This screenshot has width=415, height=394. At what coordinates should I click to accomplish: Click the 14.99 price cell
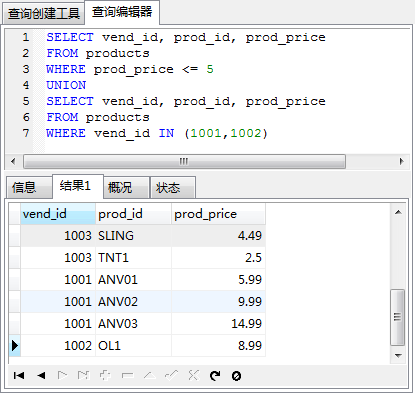pyautogui.click(x=218, y=324)
